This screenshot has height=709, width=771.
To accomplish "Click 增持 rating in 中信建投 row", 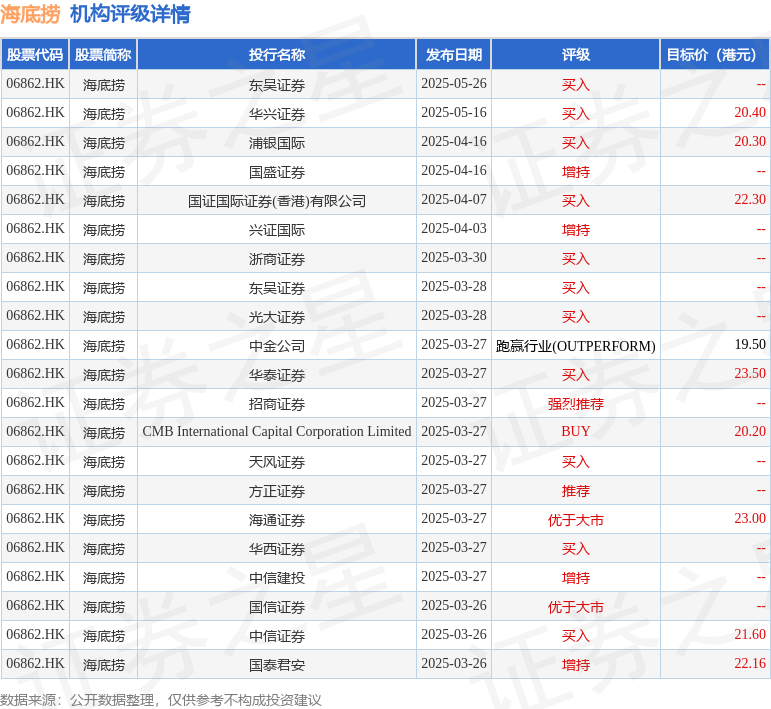I will point(576,578).
